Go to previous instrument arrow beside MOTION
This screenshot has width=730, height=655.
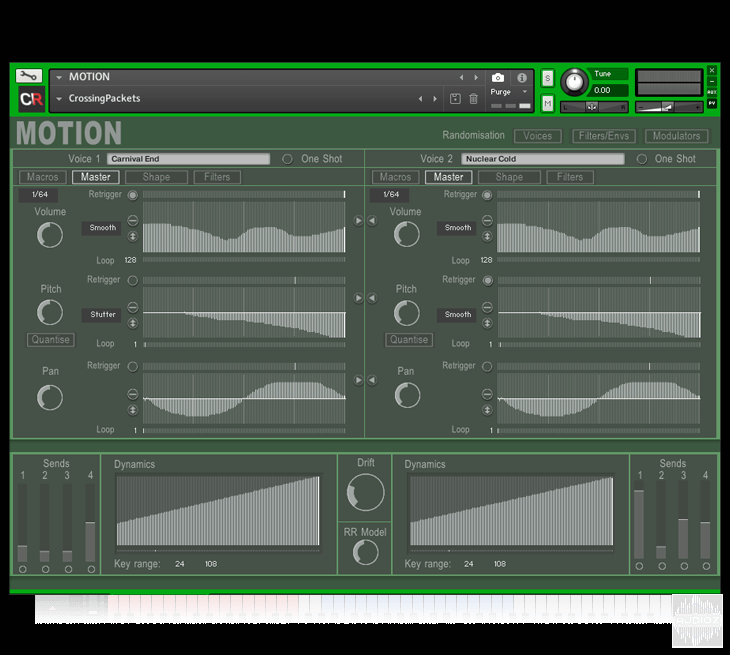(x=461, y=77)
